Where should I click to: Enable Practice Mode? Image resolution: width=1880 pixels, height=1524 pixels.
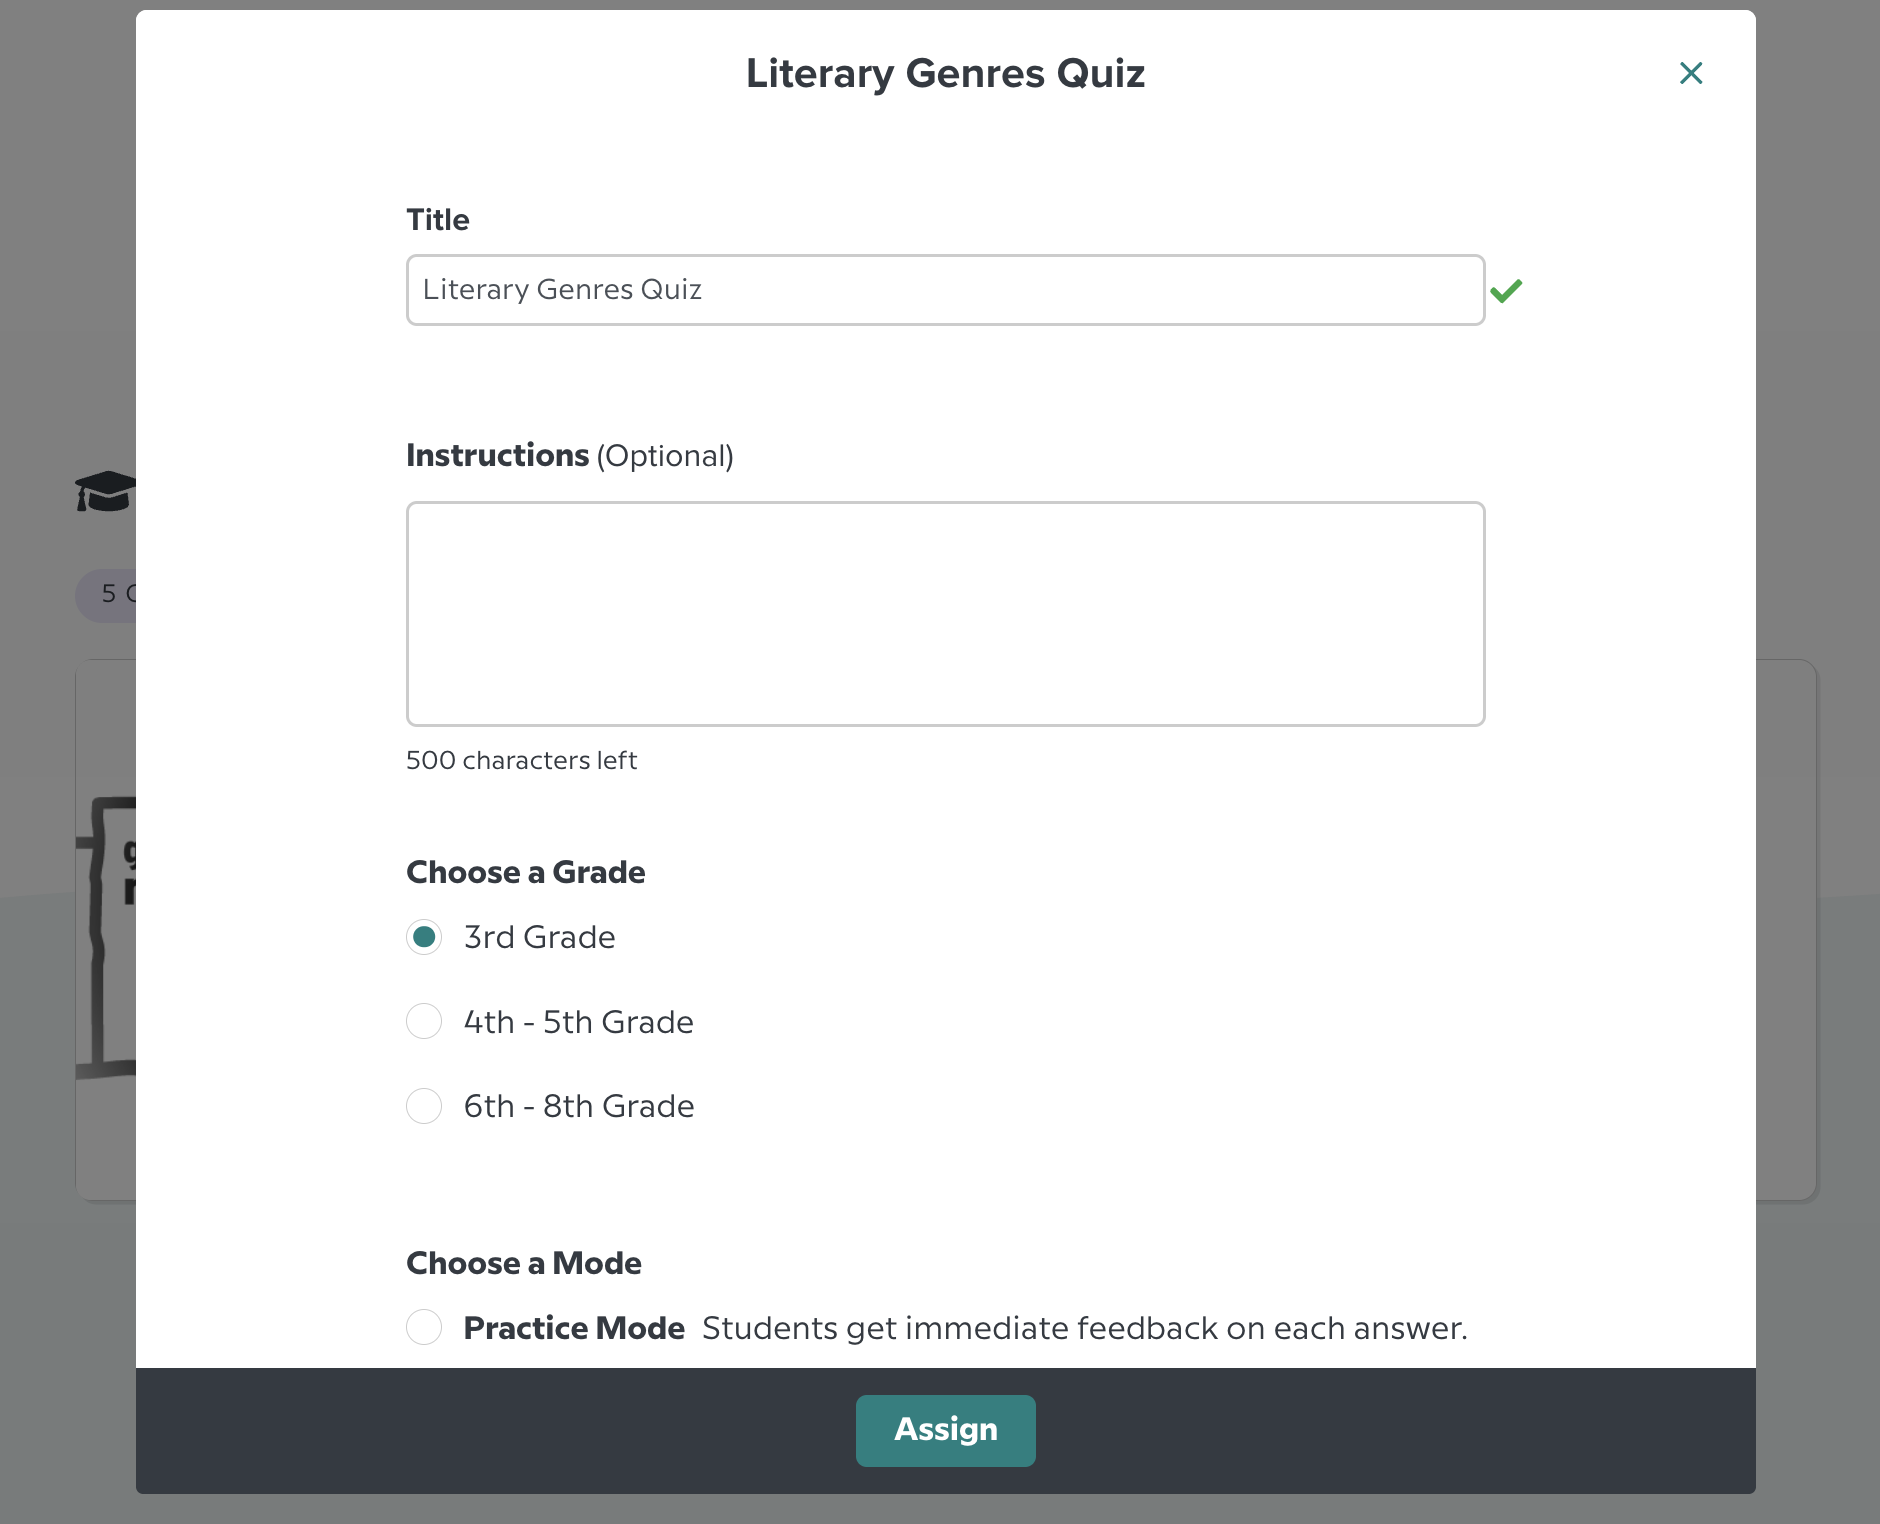tap(425, 1327)
